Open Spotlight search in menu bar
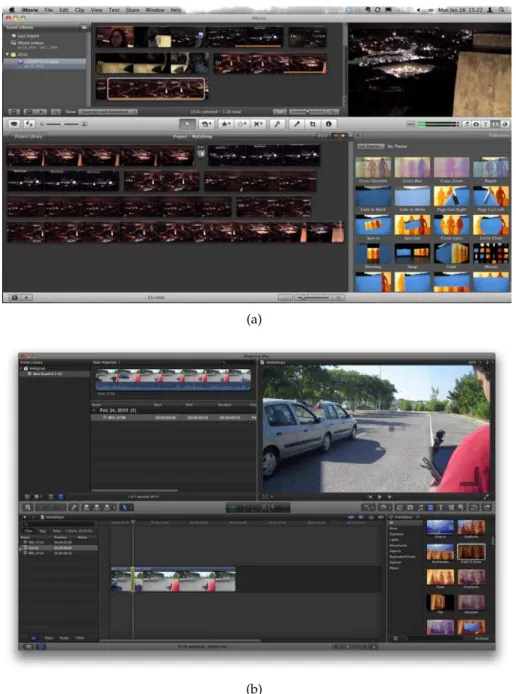The height and width of the screenshot is (694, 516). click(502, 10)
